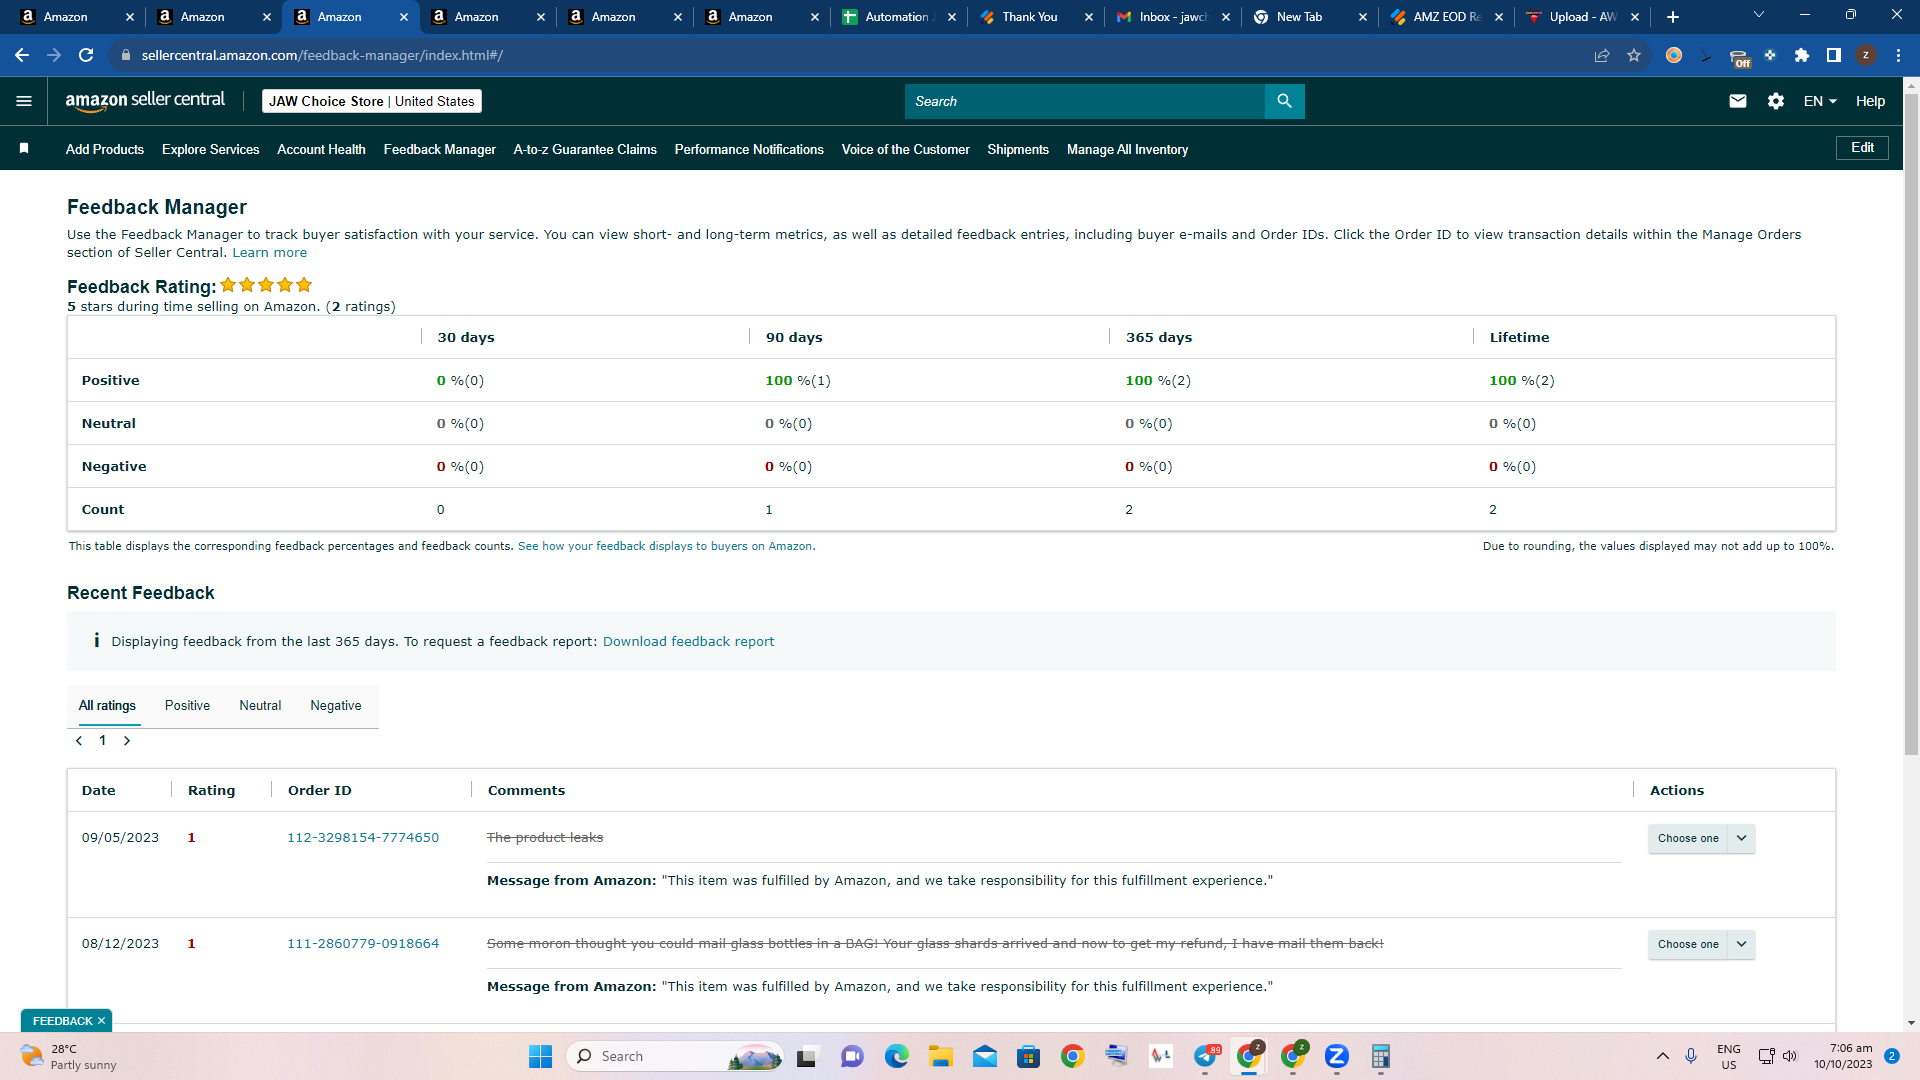Open Account Health in the navigation bar
This screenshot has height=1080, width=1920.
coord(321,149)
